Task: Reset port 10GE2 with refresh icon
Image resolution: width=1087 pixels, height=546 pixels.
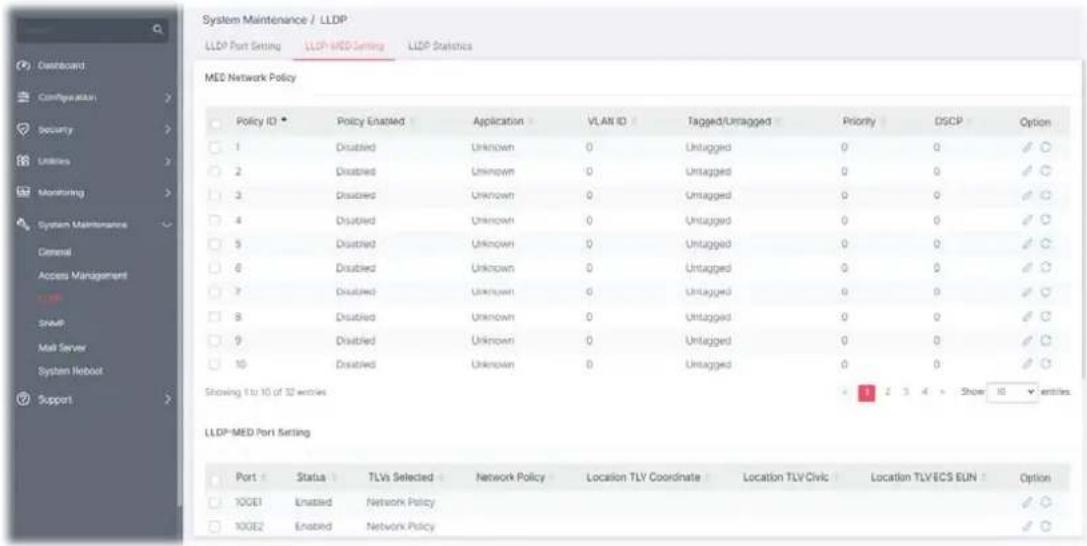Action: point(1045,527)
